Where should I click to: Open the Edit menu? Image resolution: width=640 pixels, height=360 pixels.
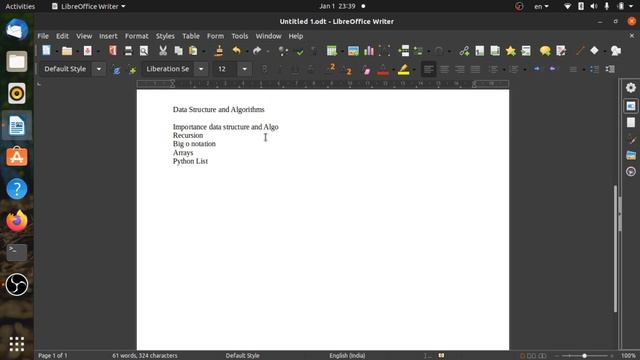(62, 36)
